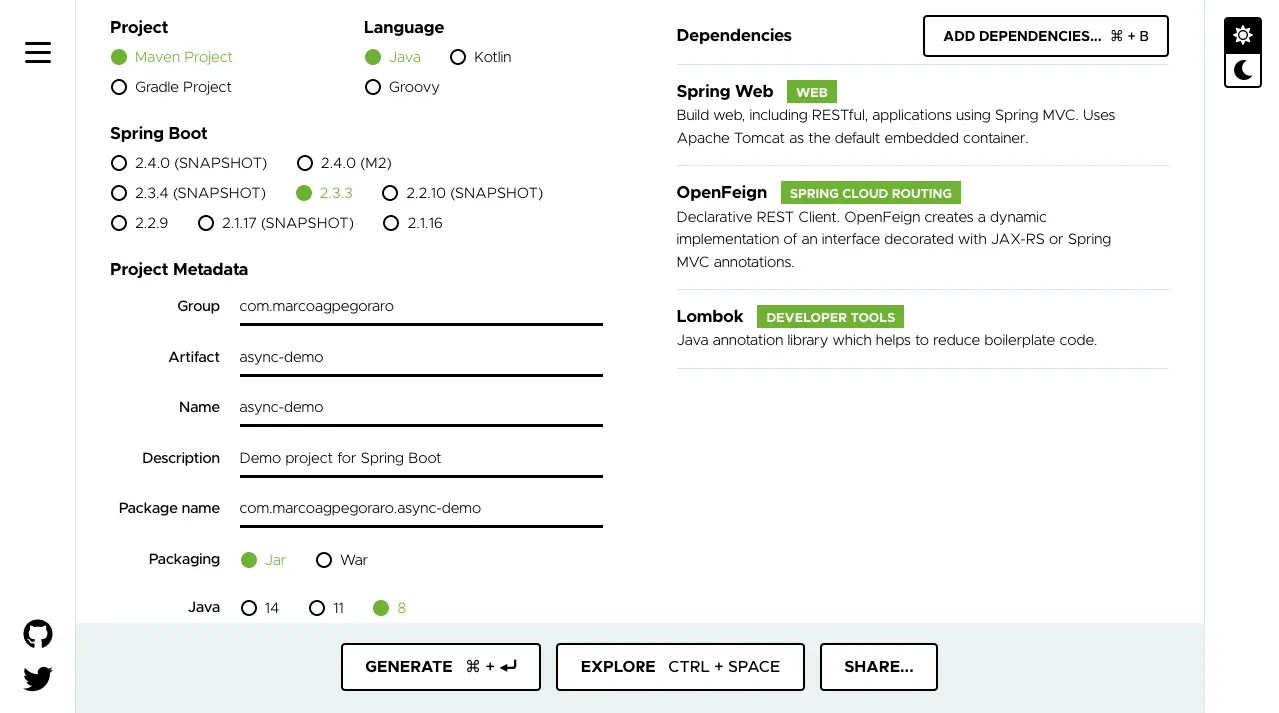Switch to light theme sun icon
Image resolution: width=1279 pixels, height=713 pixels.
[1242, 35]
